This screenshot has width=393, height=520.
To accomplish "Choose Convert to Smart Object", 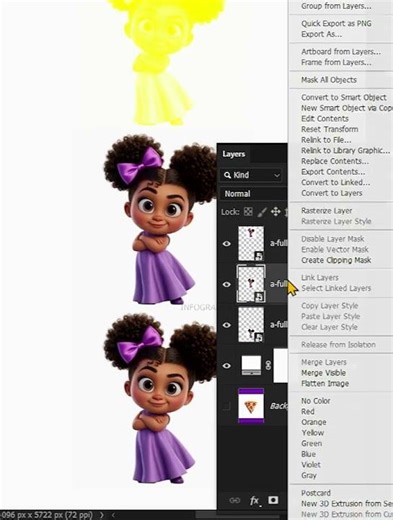I will [x=344, y=97].
